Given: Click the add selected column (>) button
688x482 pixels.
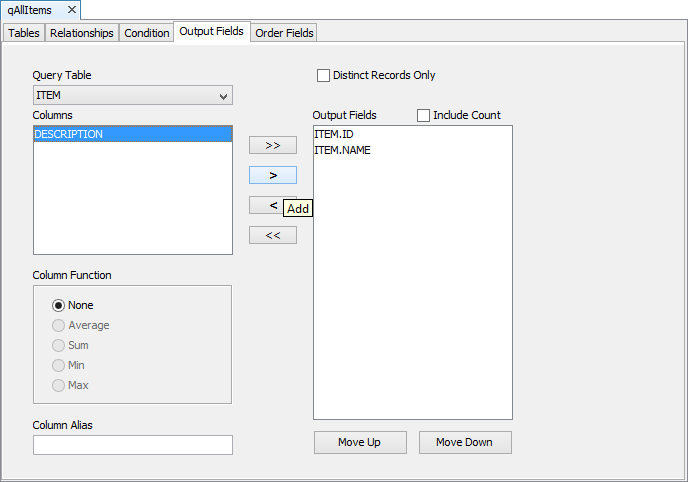Looking at the screenshot, I should pyautogui.click(x=272, y=175).
